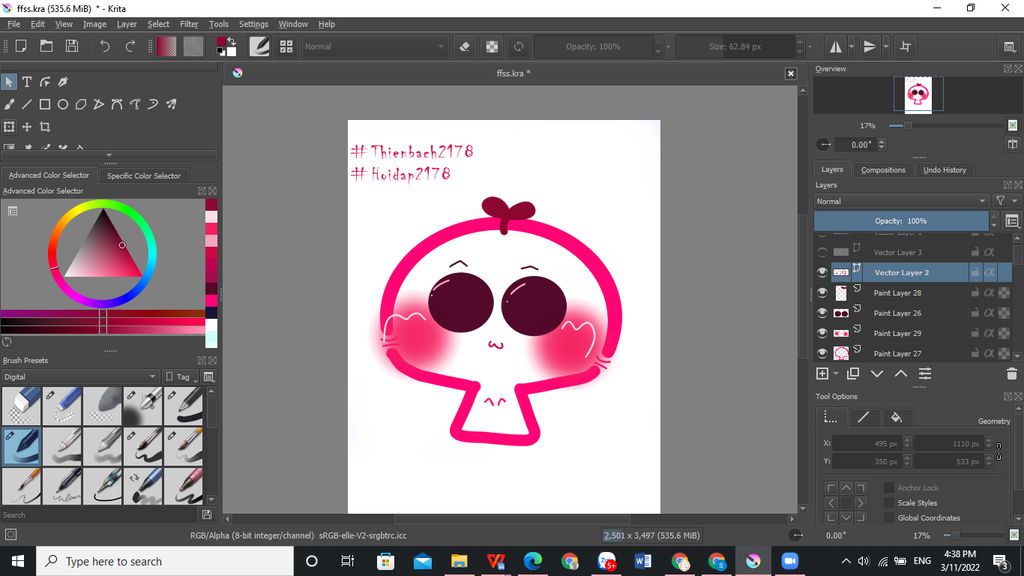The height and width of the screenshot is (576, 1024).
Task: Move layer up with chevron
Action: click(901, 374)
